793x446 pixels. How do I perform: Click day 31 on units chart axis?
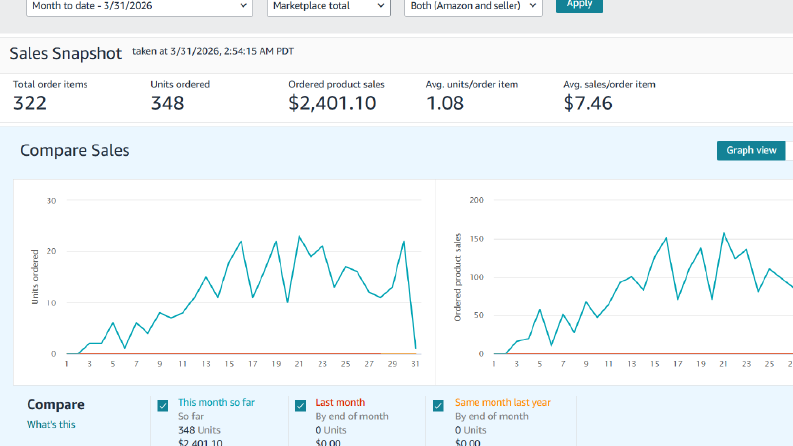415,364
